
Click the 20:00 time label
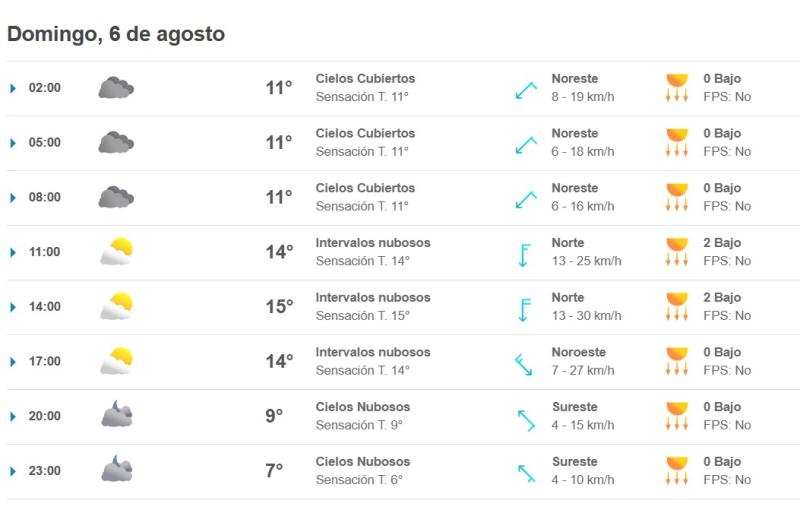coord(45,416)
